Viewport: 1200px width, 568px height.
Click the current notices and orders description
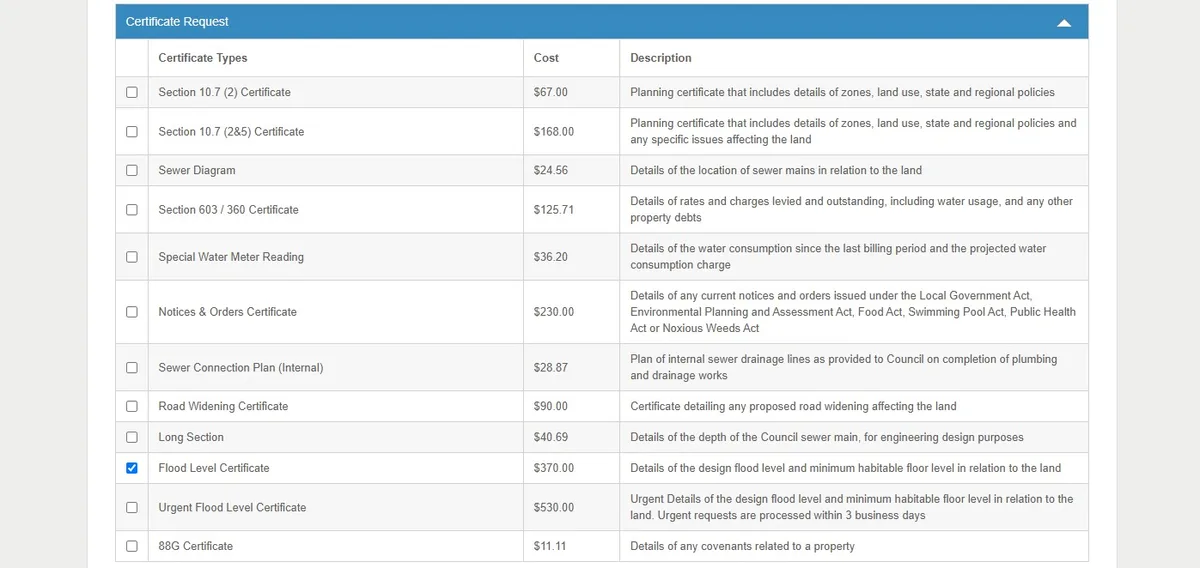pos(853,311)
